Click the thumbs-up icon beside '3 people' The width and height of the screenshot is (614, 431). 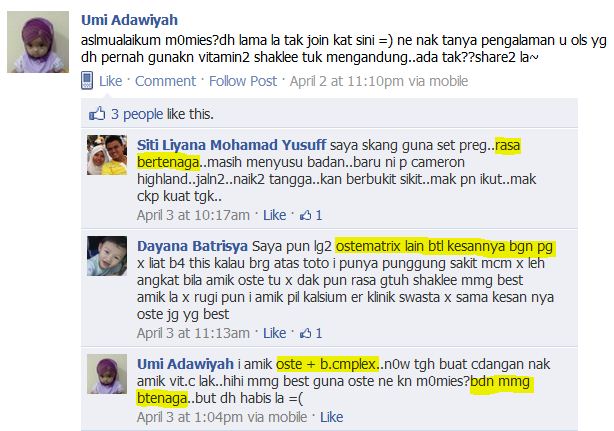point(97,114)
